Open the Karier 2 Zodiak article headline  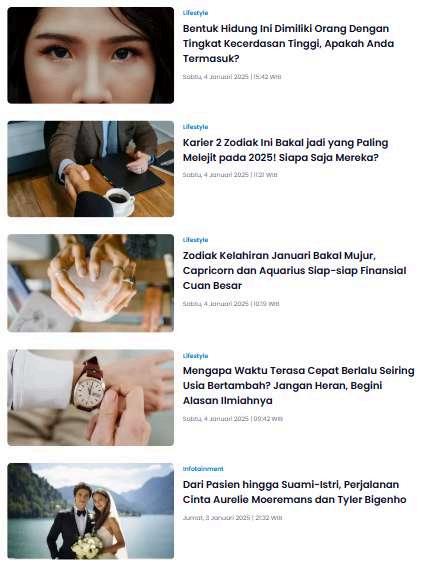pos(285,150)
